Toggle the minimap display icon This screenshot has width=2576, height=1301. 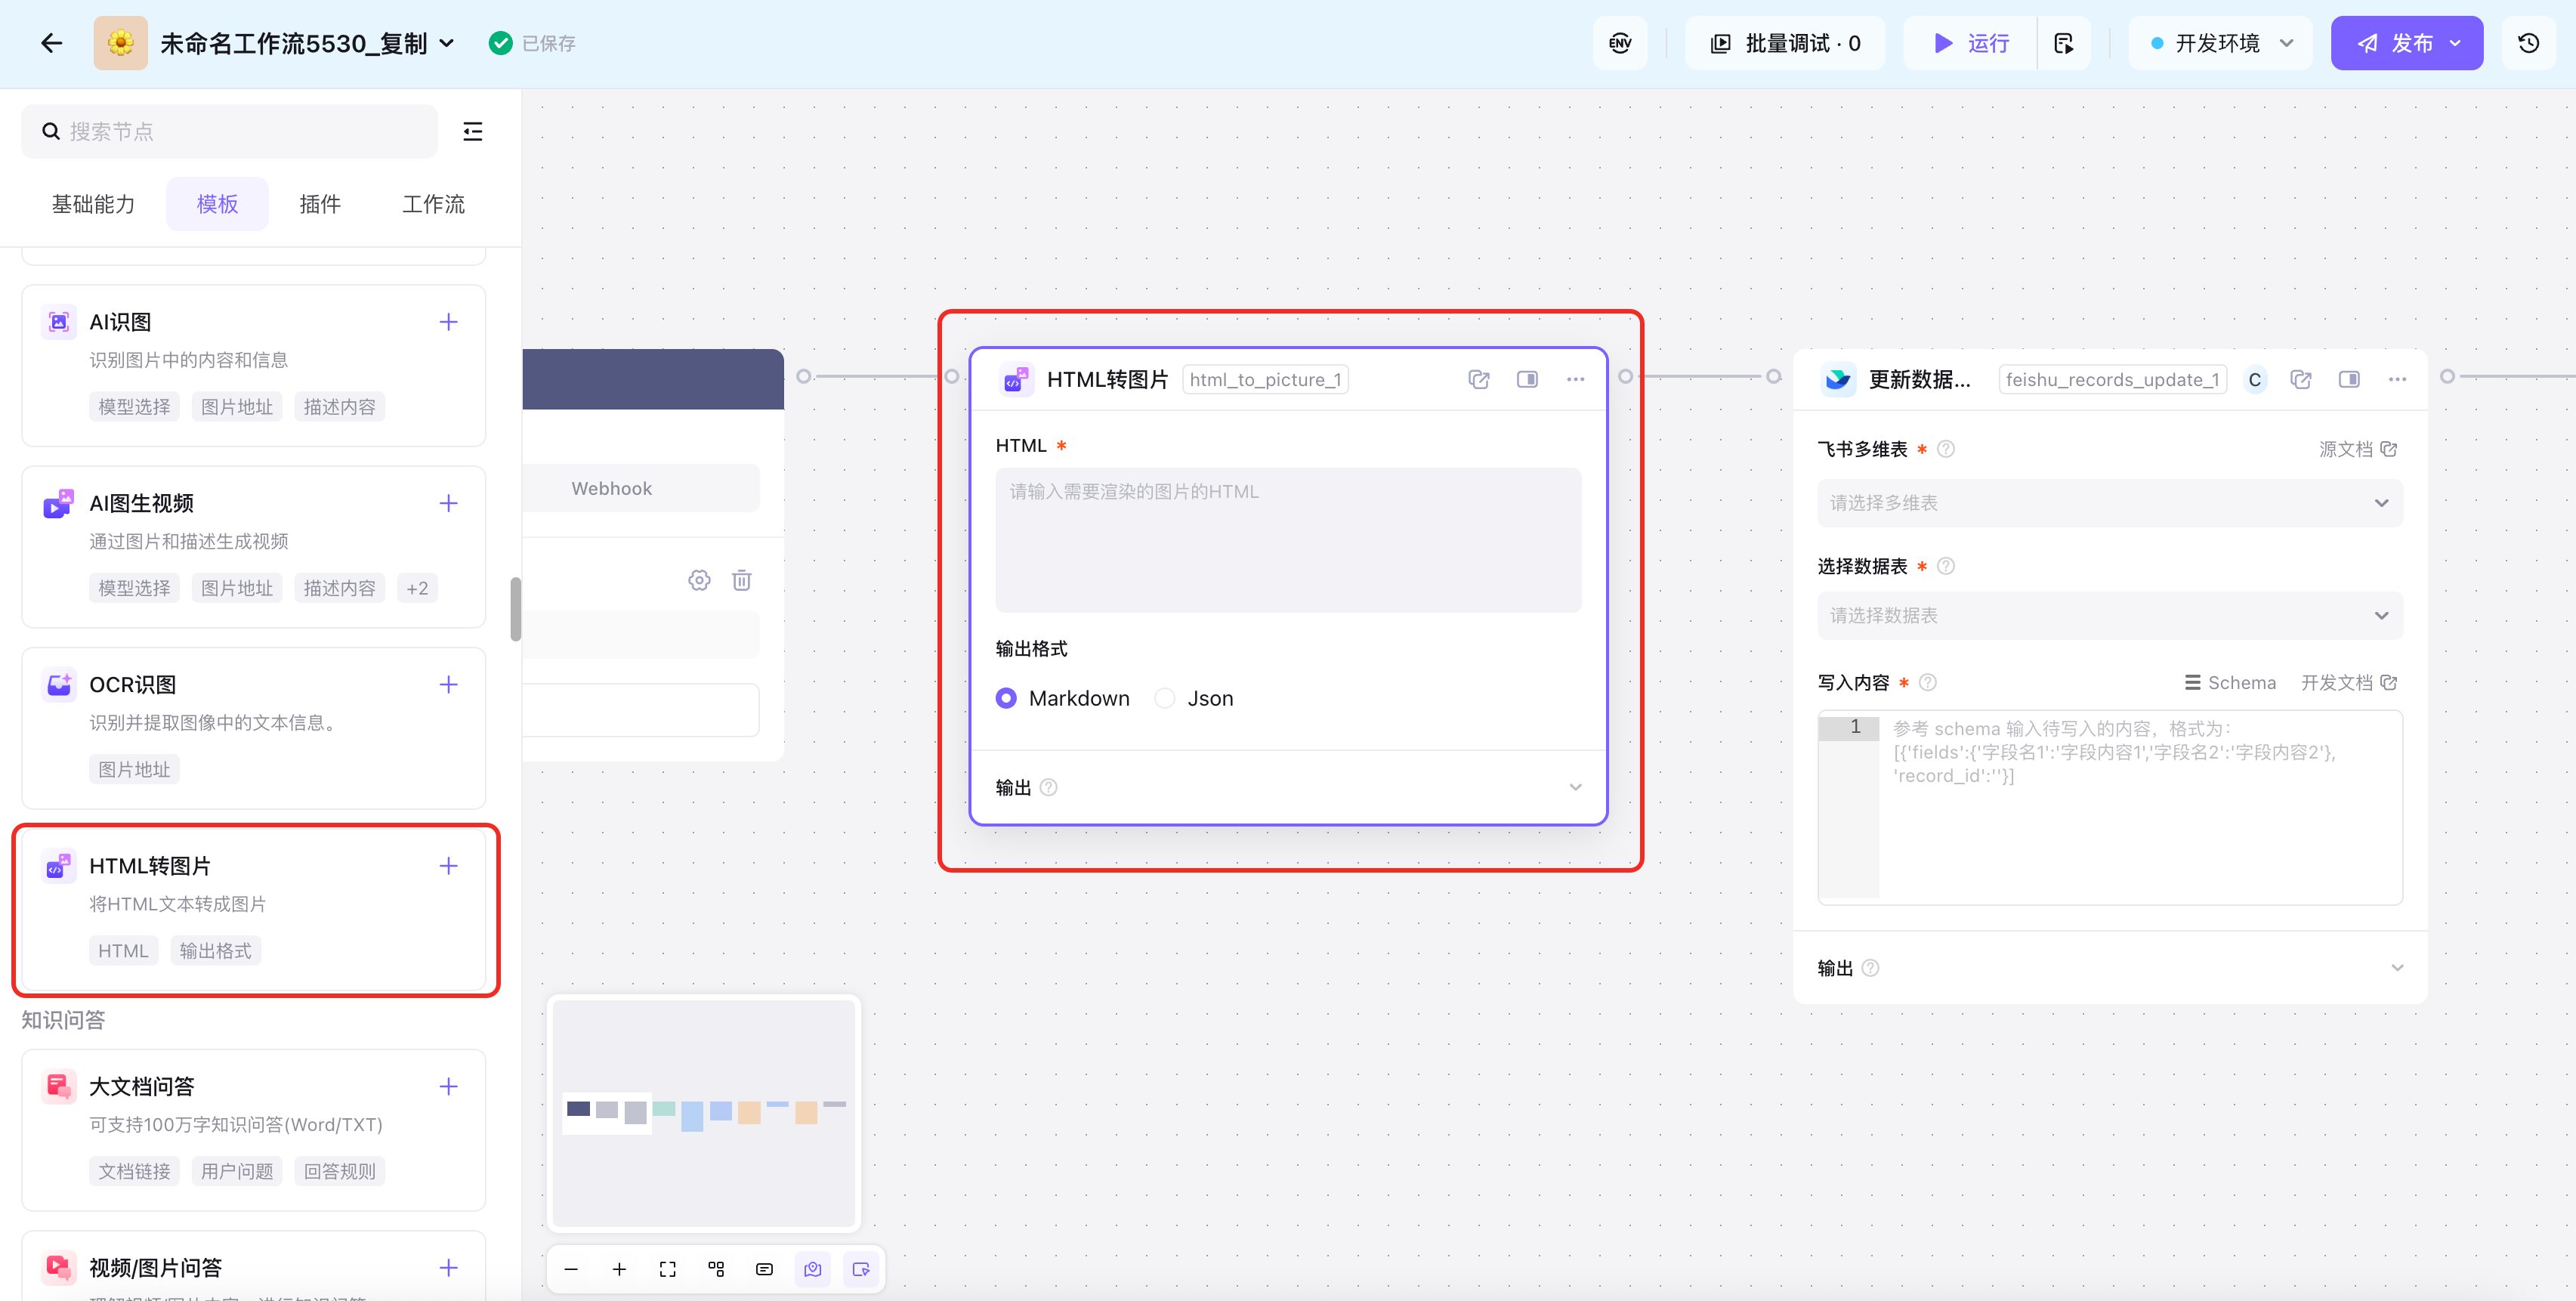(812, 1269)
